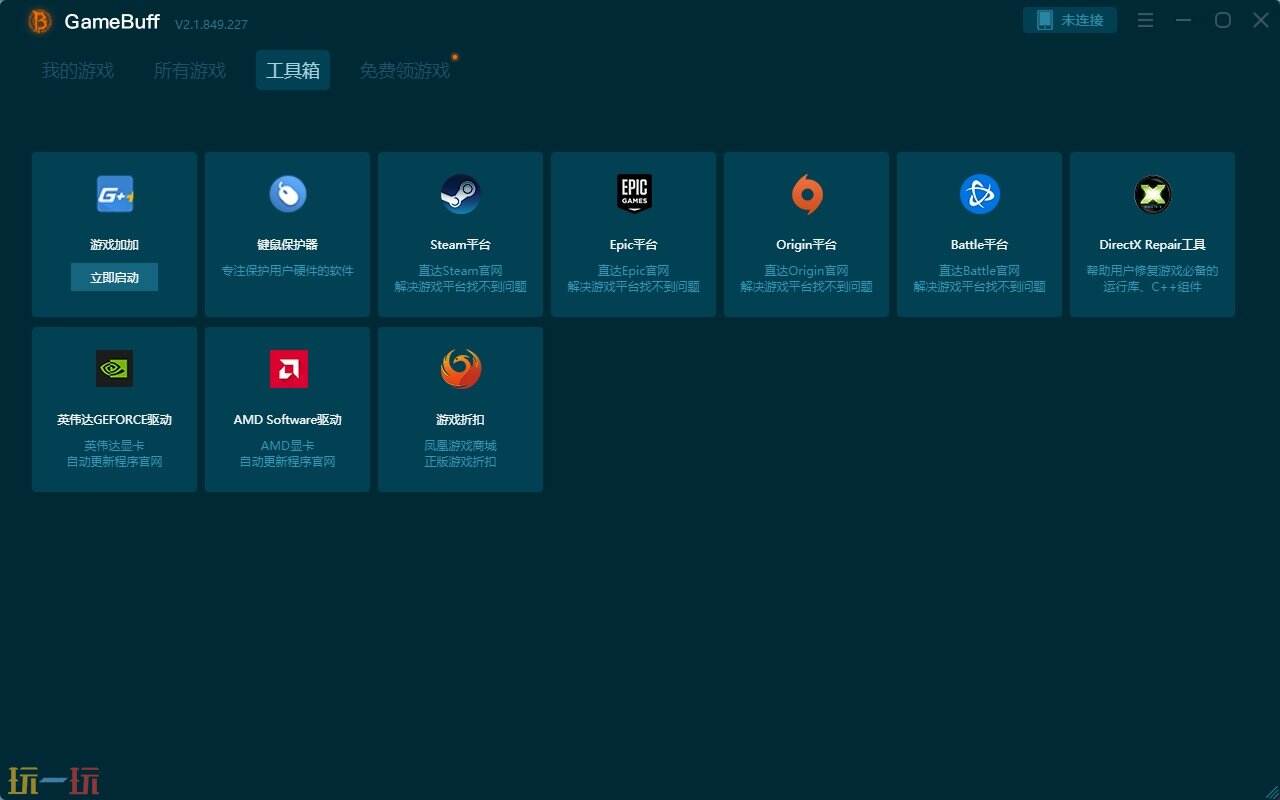1280x800 pixels.
Task: Open the hamburger menu icon in title bar
Action: click(x=1146, y=20)
